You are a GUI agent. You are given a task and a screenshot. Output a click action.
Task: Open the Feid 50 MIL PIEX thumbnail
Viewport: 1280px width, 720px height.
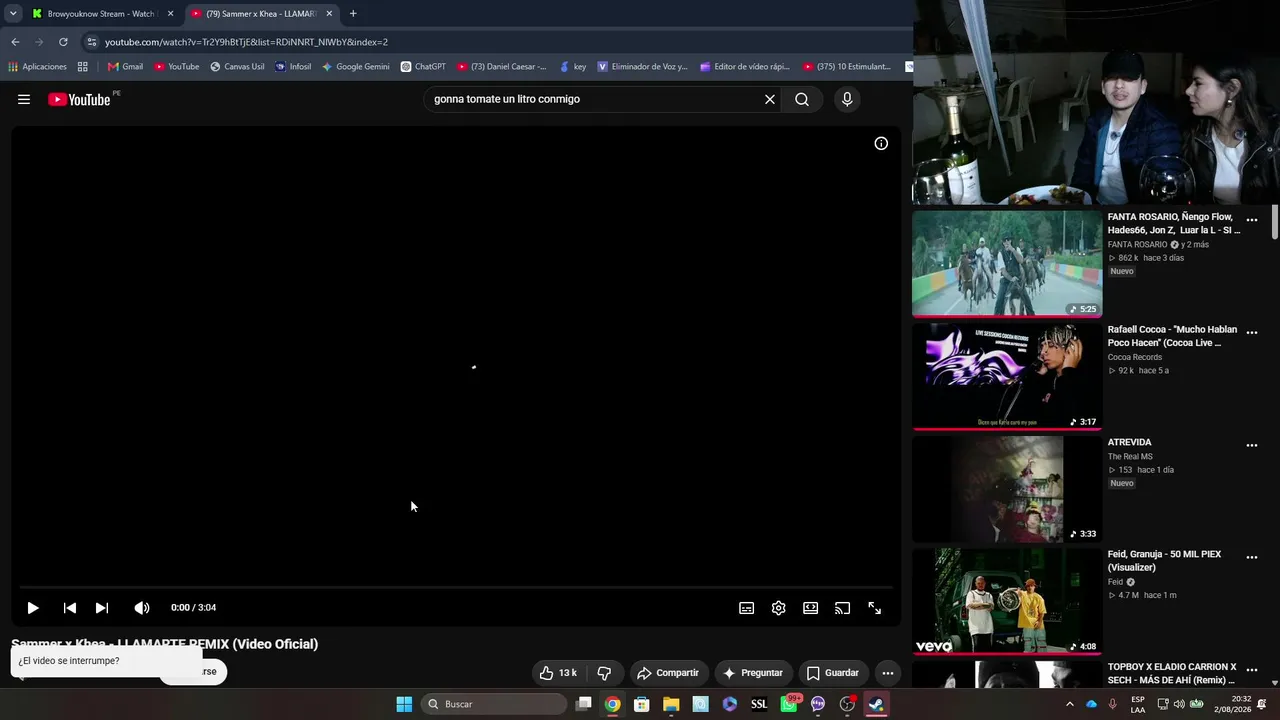(1007, 601)
